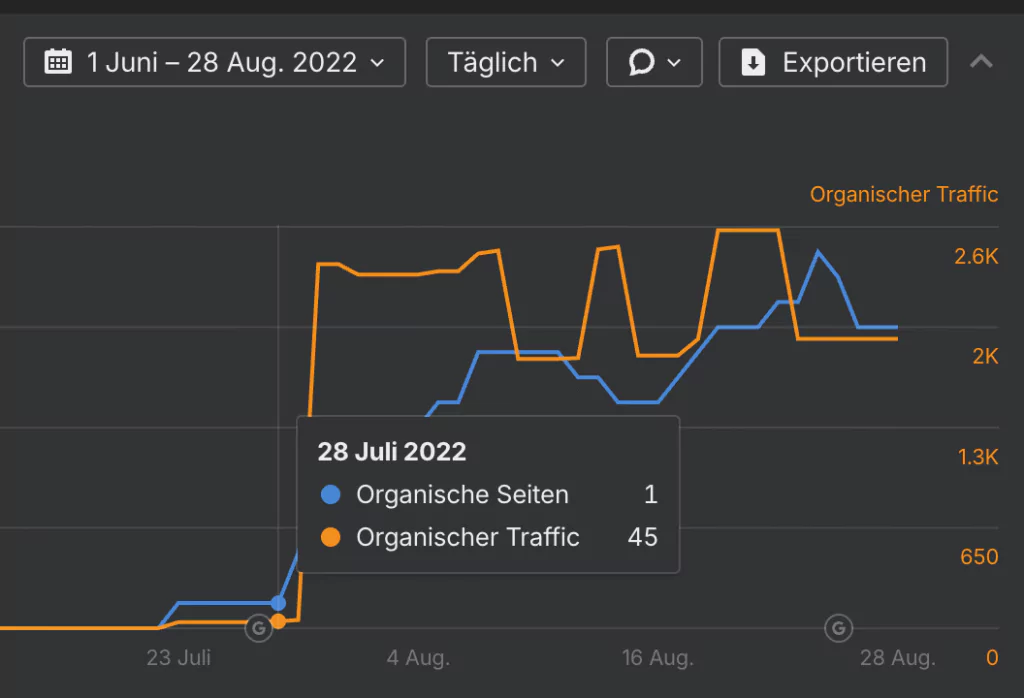The height and width of the screenshot is (698, 1024).
Task: Click the download icon inside Exportieren button
Action: pos(752,61)
